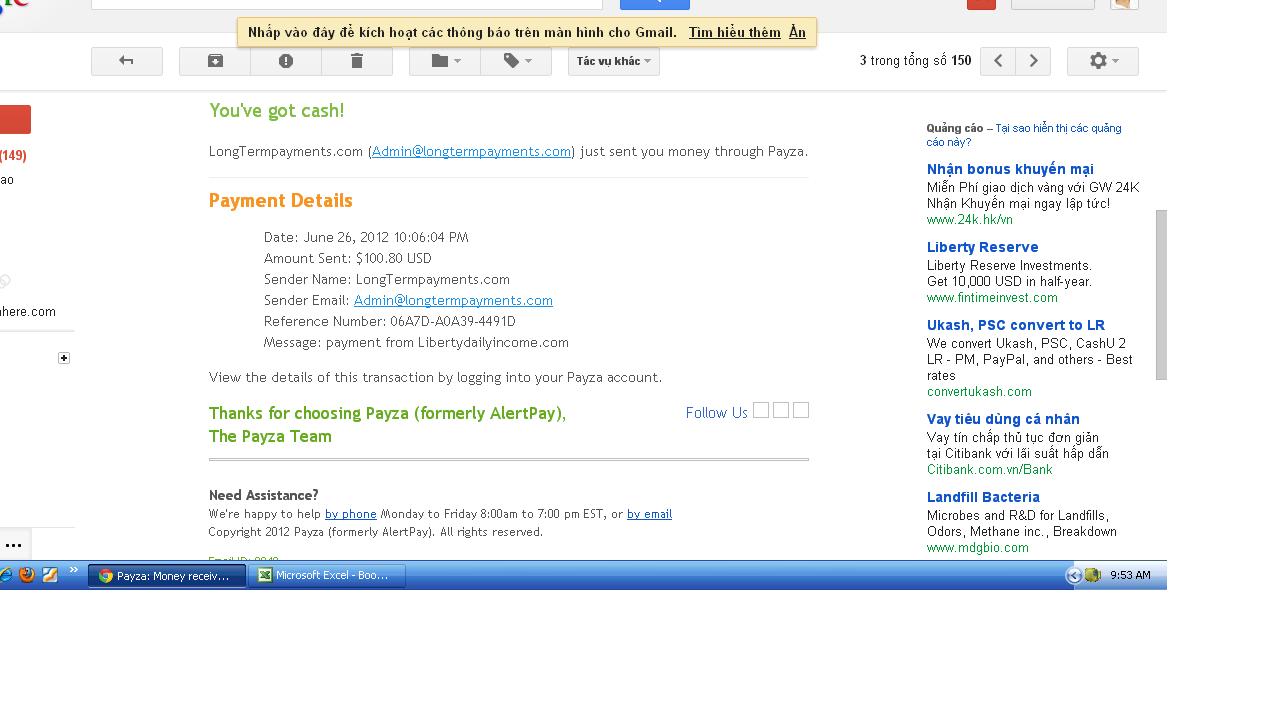Expand quick launch overflow chevron
The width and height of the screenshot is (1280, 720).
pos(73,571)
